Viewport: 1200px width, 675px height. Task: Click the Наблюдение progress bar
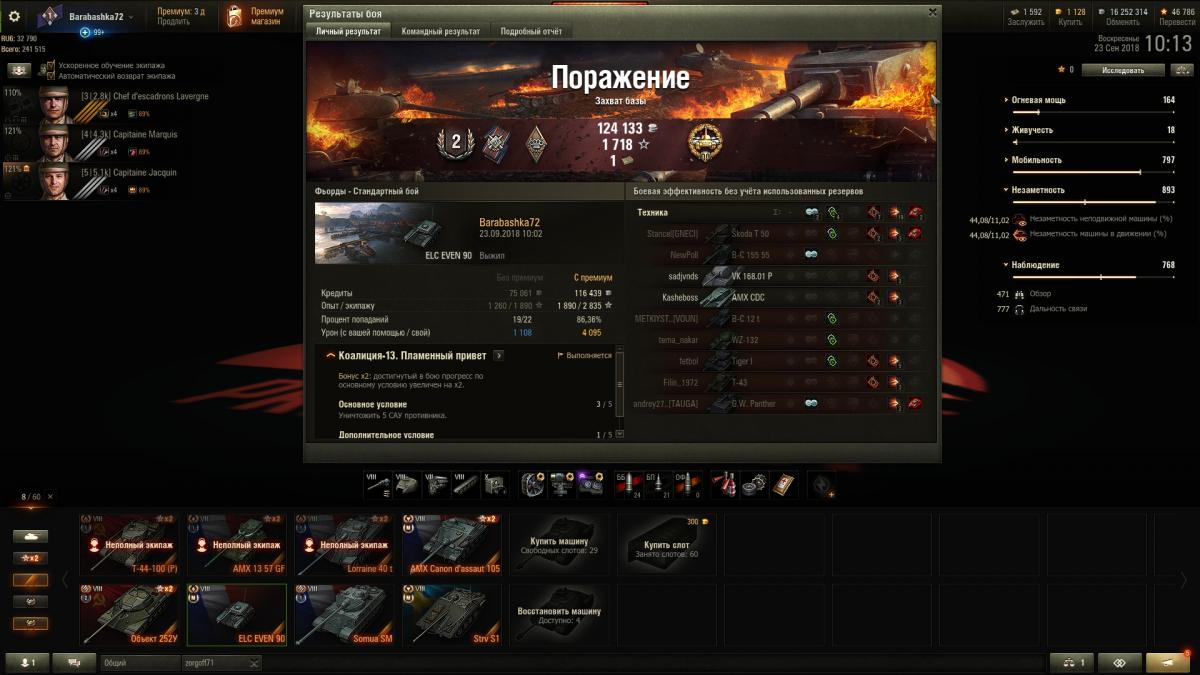pos(1094,277)
